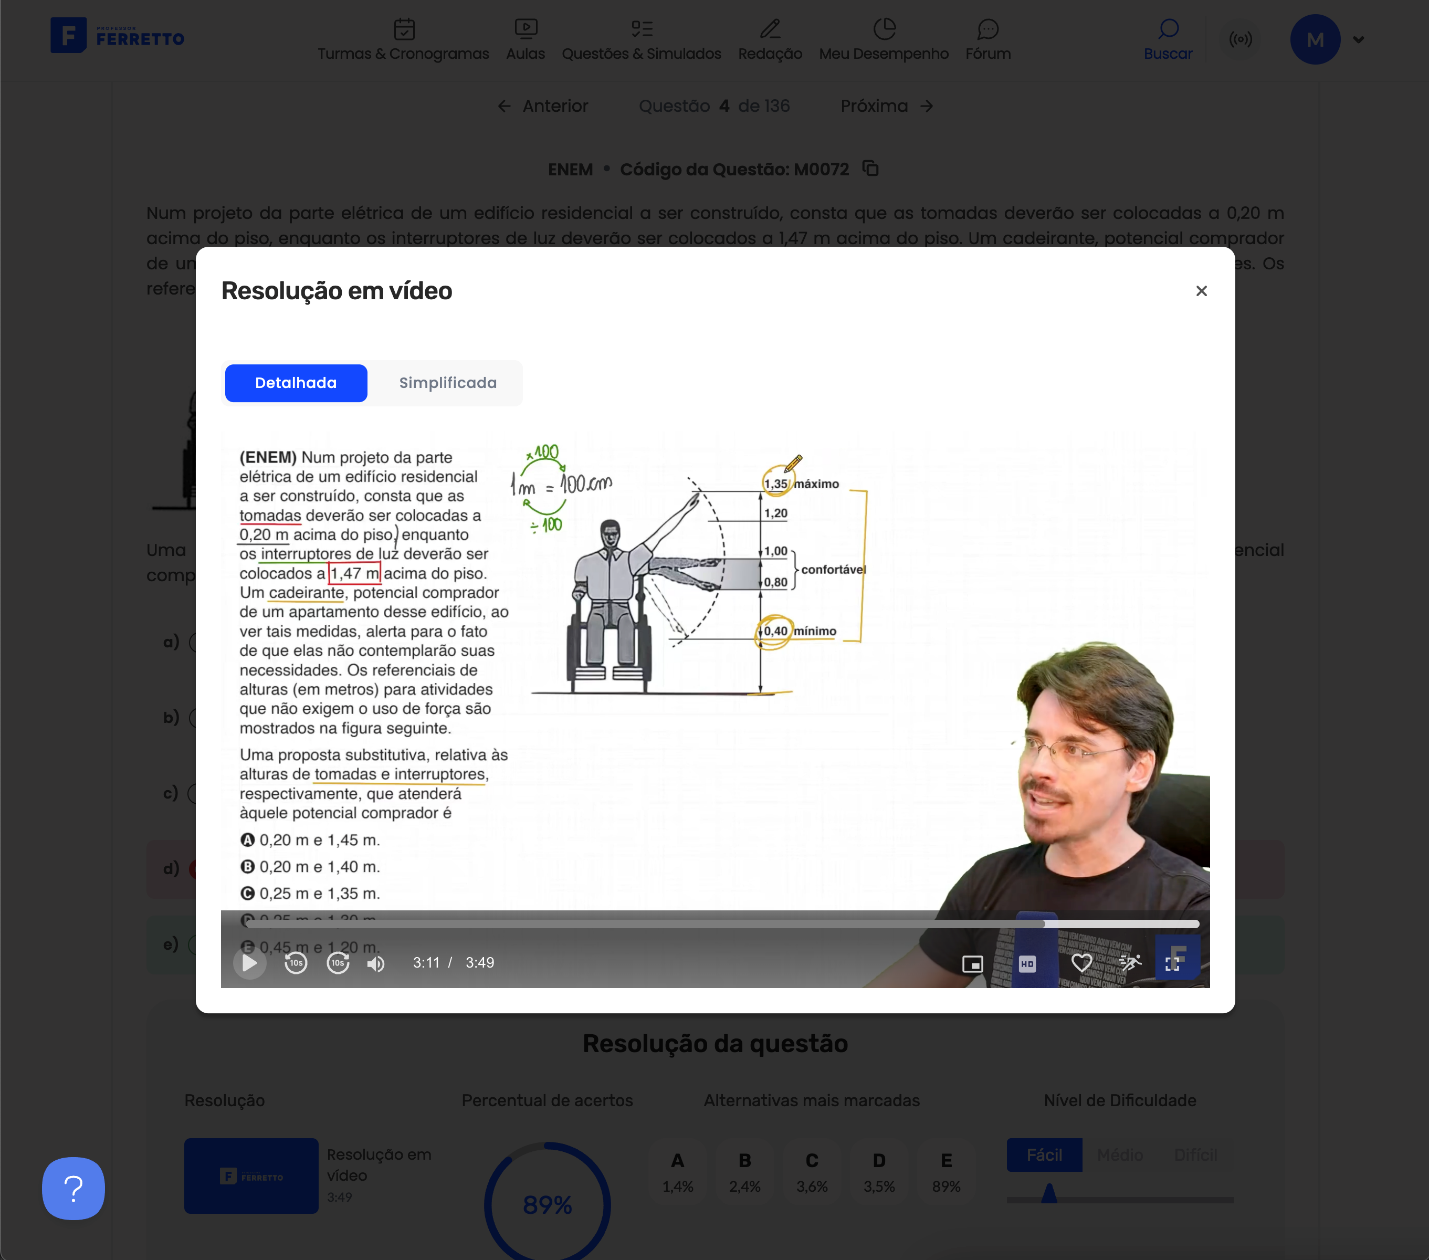Open the Resolução em vídeo thumbnail
The image size is (1429, 1260).
(x=251, y=1176)
